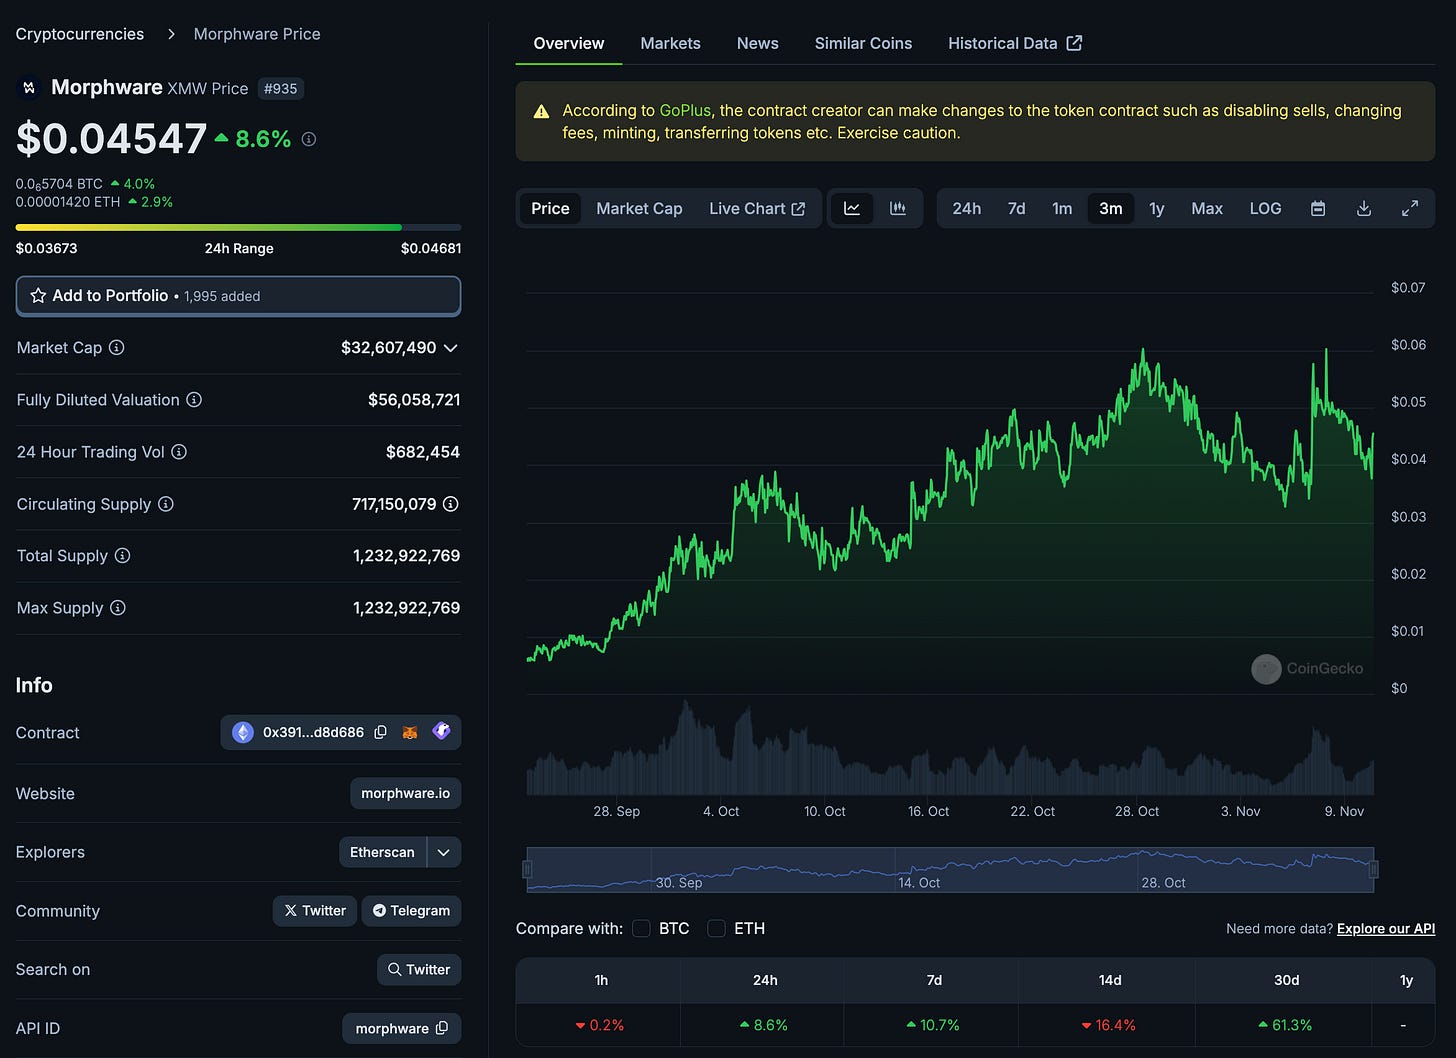Click the purple wallet icon in Contract row
Screen dimensions: 1456x1058
pos(441,731)
